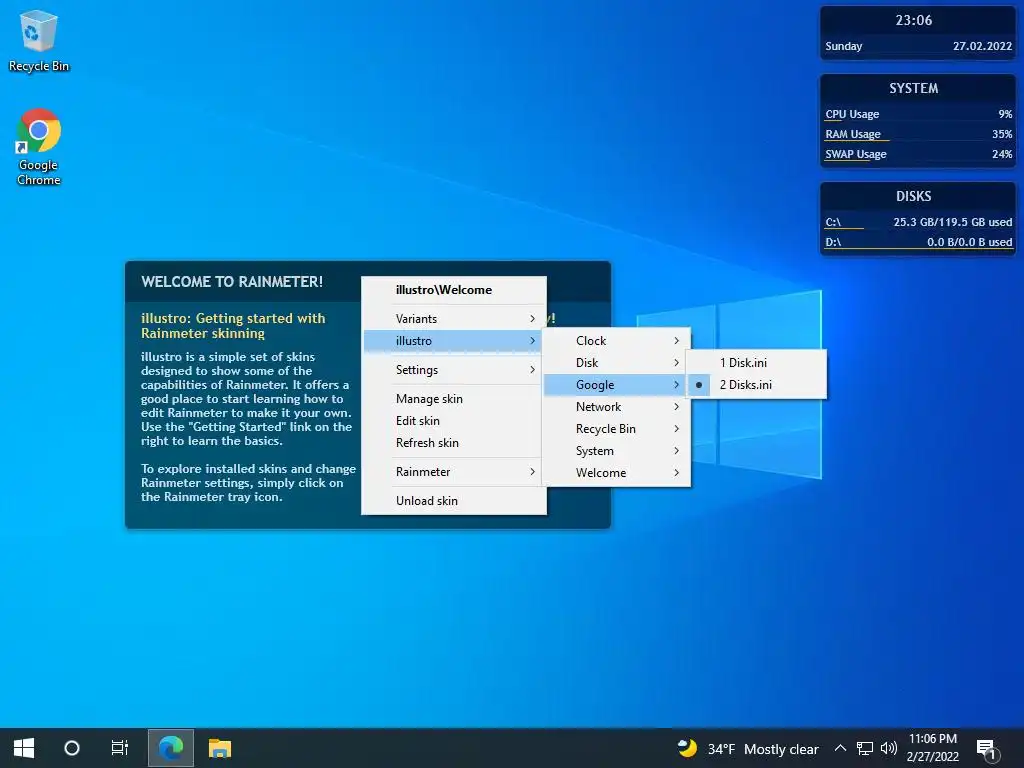The width and height of the screenshot is (1024, 768).
Task: Click the 23:06 clock skin time
Action: point(914,20)
